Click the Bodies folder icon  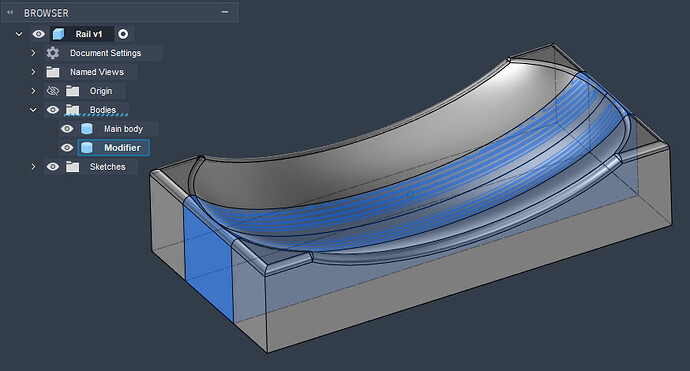pyautogui.click(x=72, y=109)
